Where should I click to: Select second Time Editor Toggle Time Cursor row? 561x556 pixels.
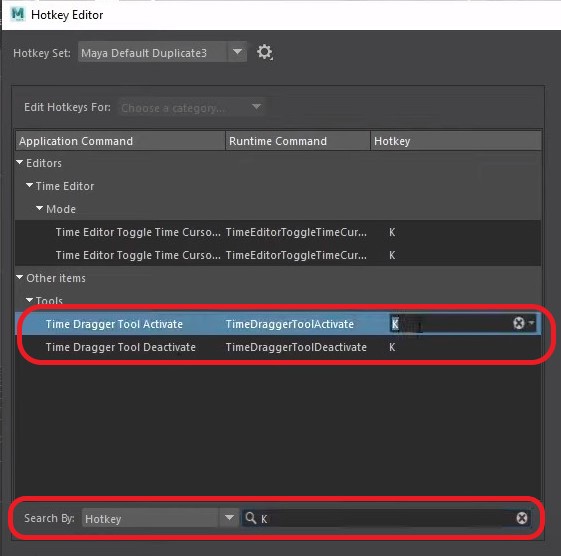(278, 255)
